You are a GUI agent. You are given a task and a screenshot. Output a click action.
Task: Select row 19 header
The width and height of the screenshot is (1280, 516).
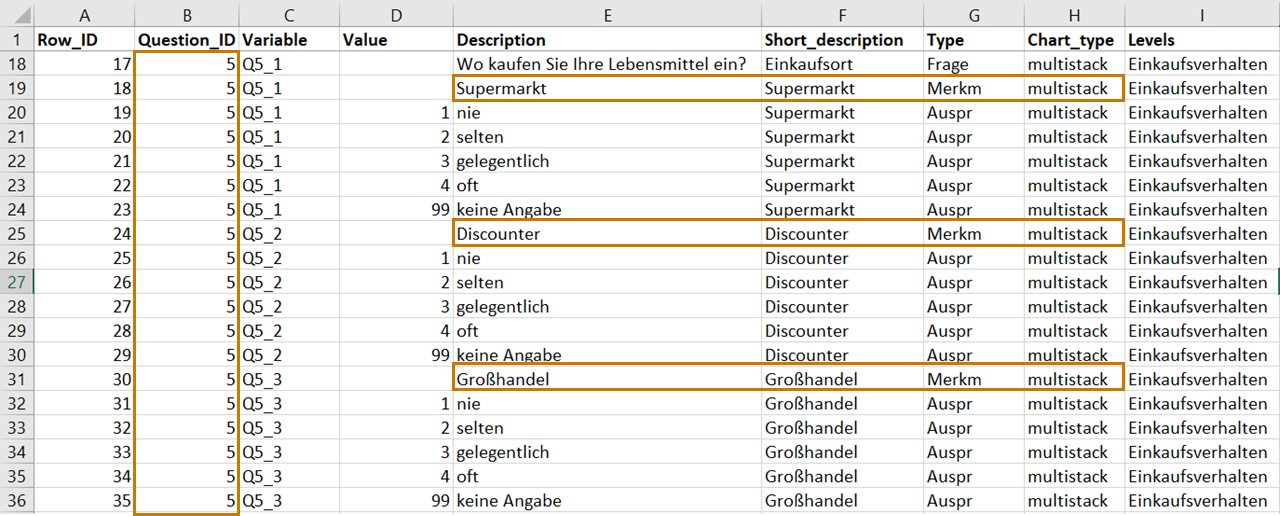click(17, 88)
